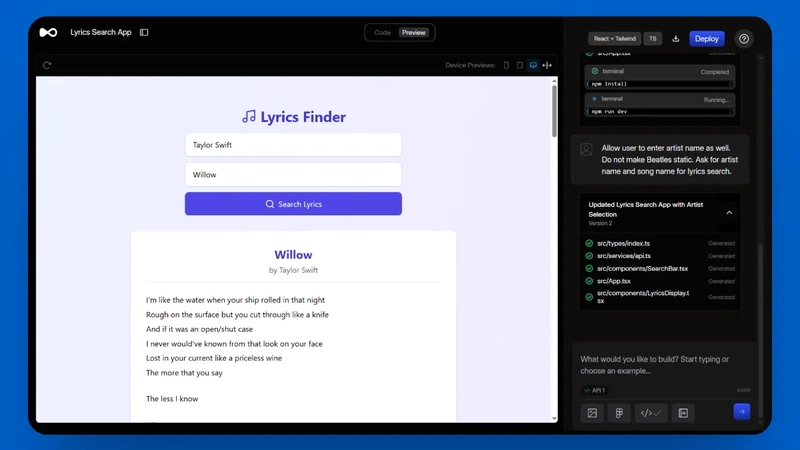Click lyric line 'And if it was an open/shut case'
800x450 pixels.
[199, 329]
